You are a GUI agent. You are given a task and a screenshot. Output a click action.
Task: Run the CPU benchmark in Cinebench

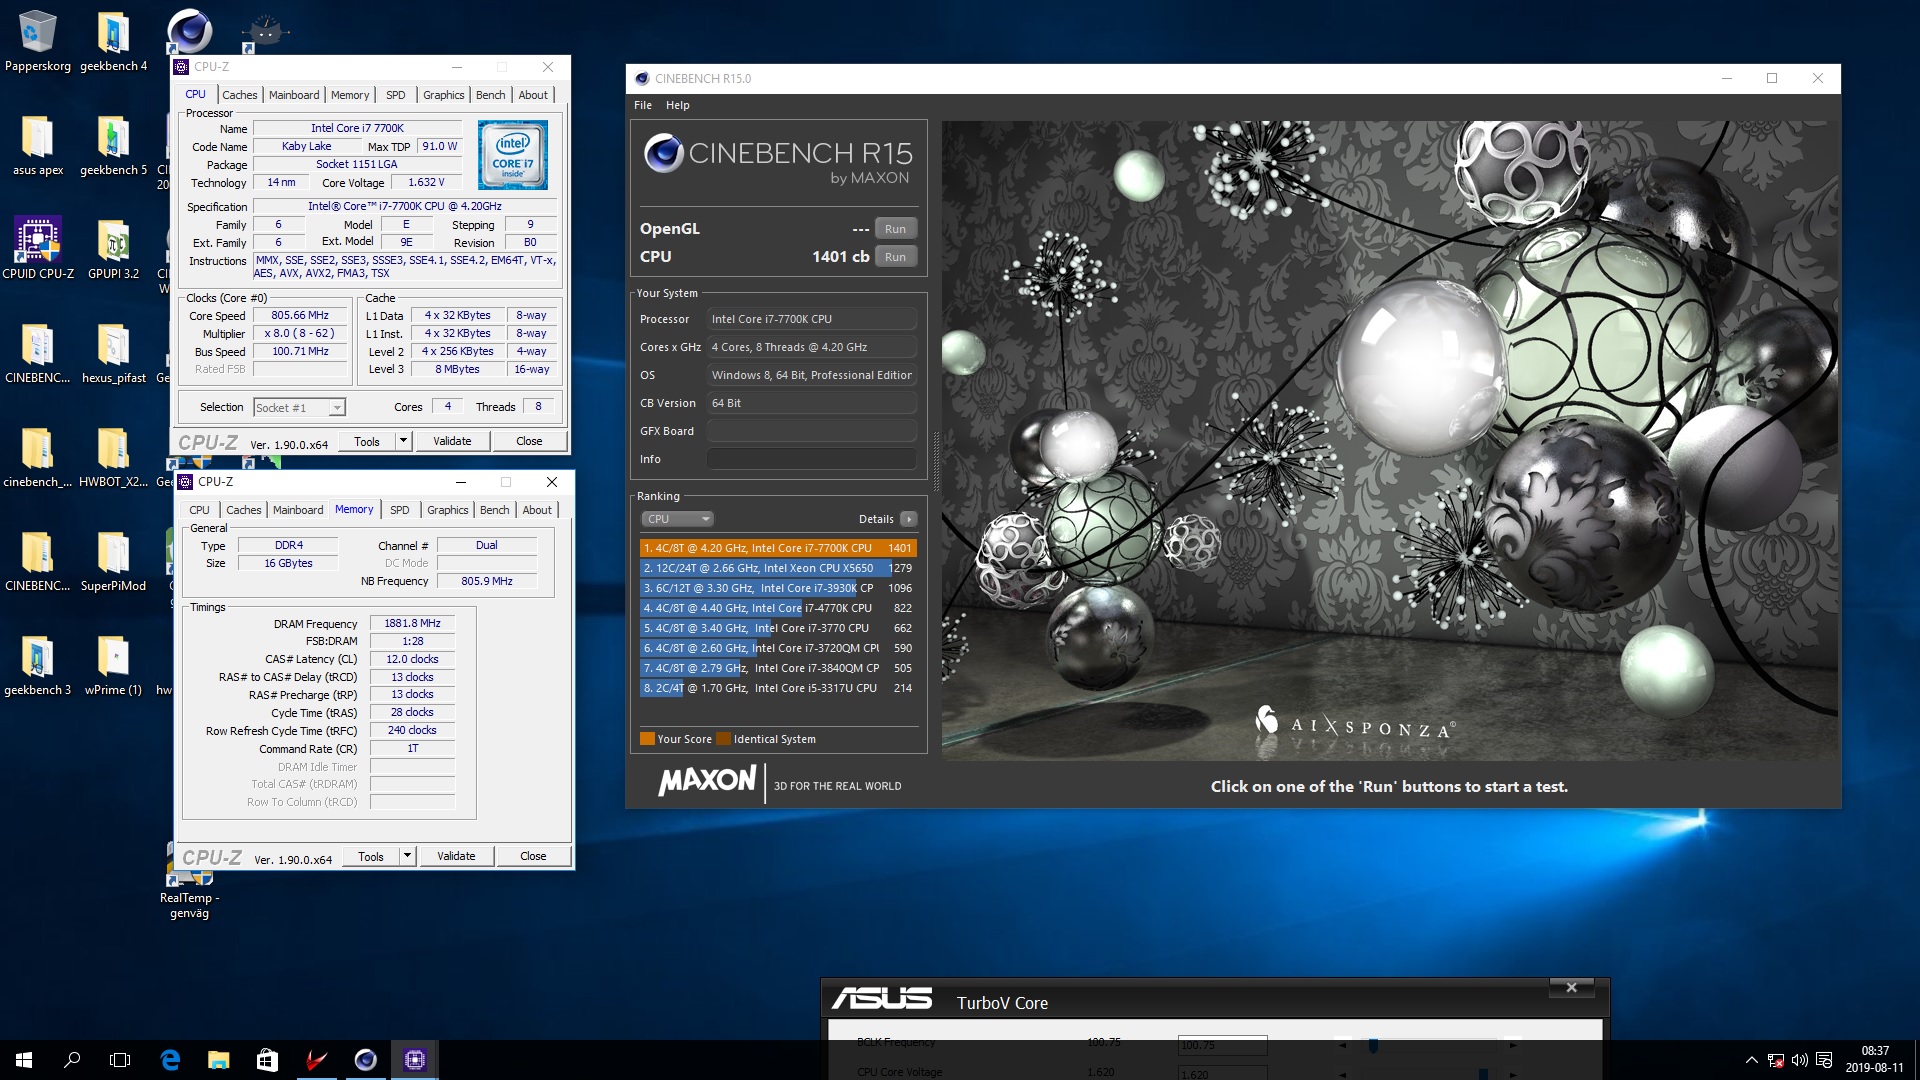tap(895, 257)
